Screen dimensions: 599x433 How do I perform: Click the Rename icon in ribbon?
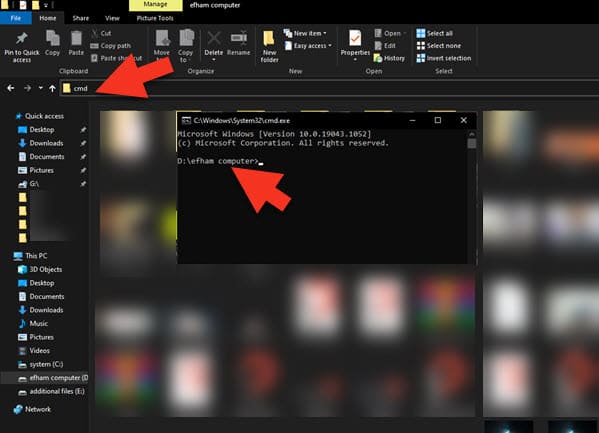238,38
